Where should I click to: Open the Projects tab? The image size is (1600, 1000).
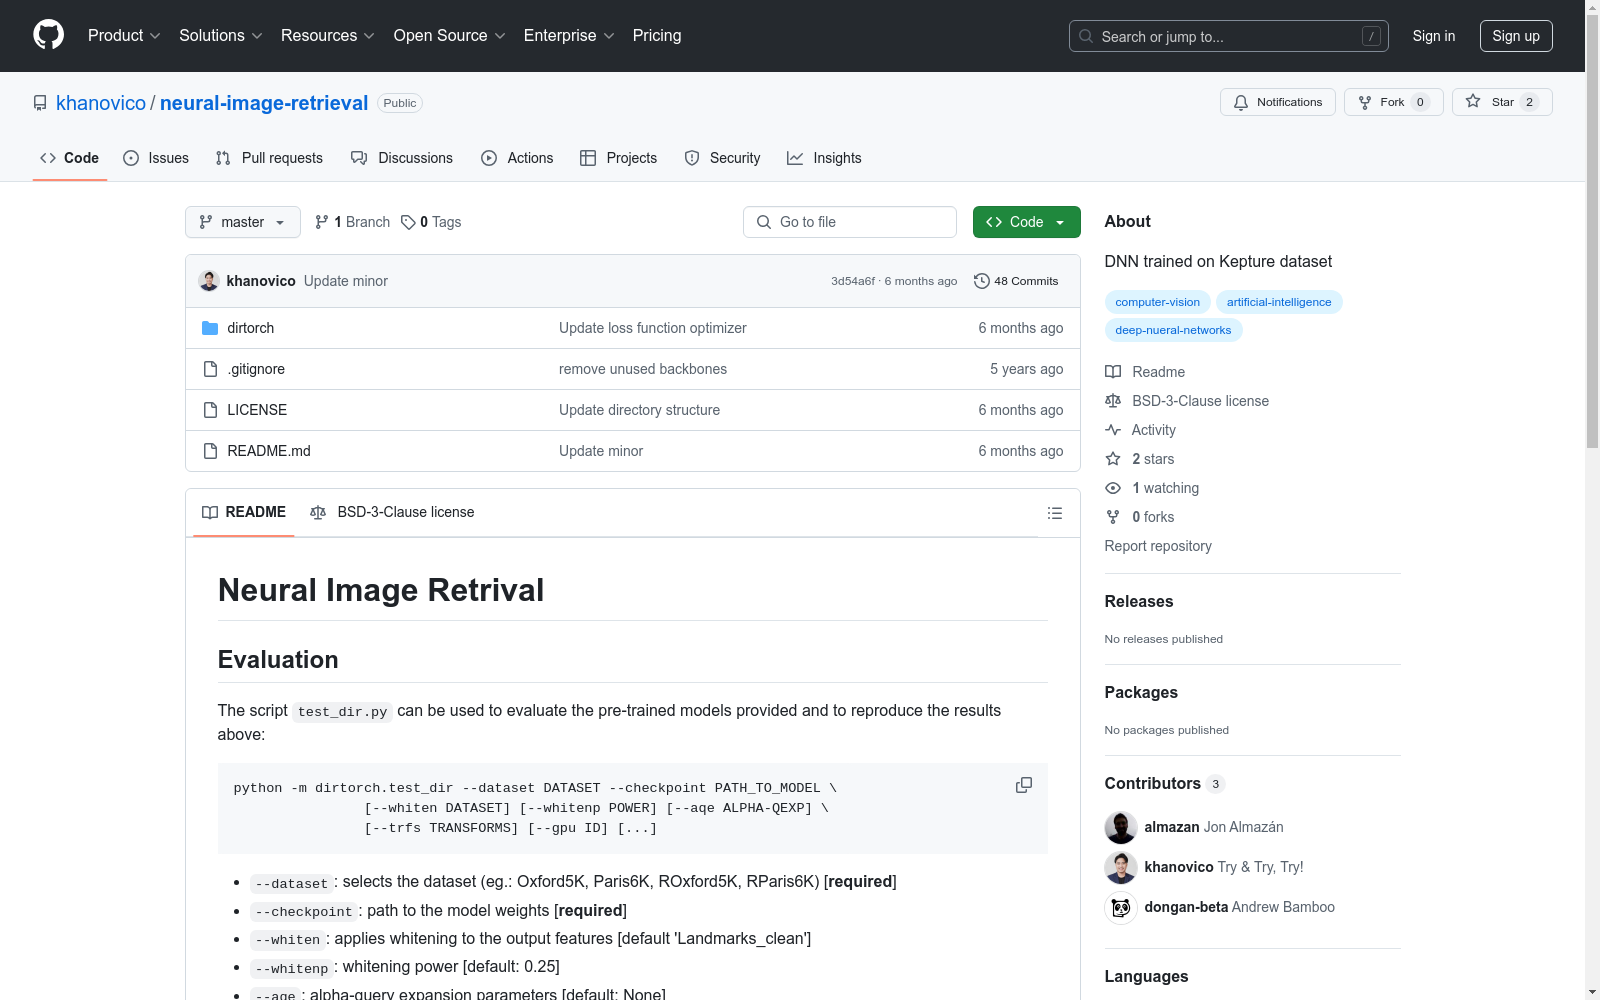coord(619,158)
